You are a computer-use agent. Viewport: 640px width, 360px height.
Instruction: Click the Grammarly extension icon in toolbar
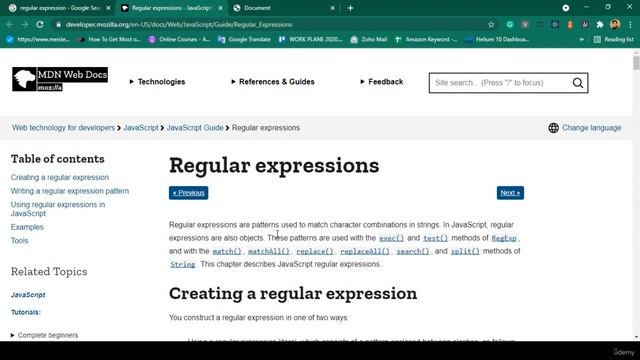point(510,24)
